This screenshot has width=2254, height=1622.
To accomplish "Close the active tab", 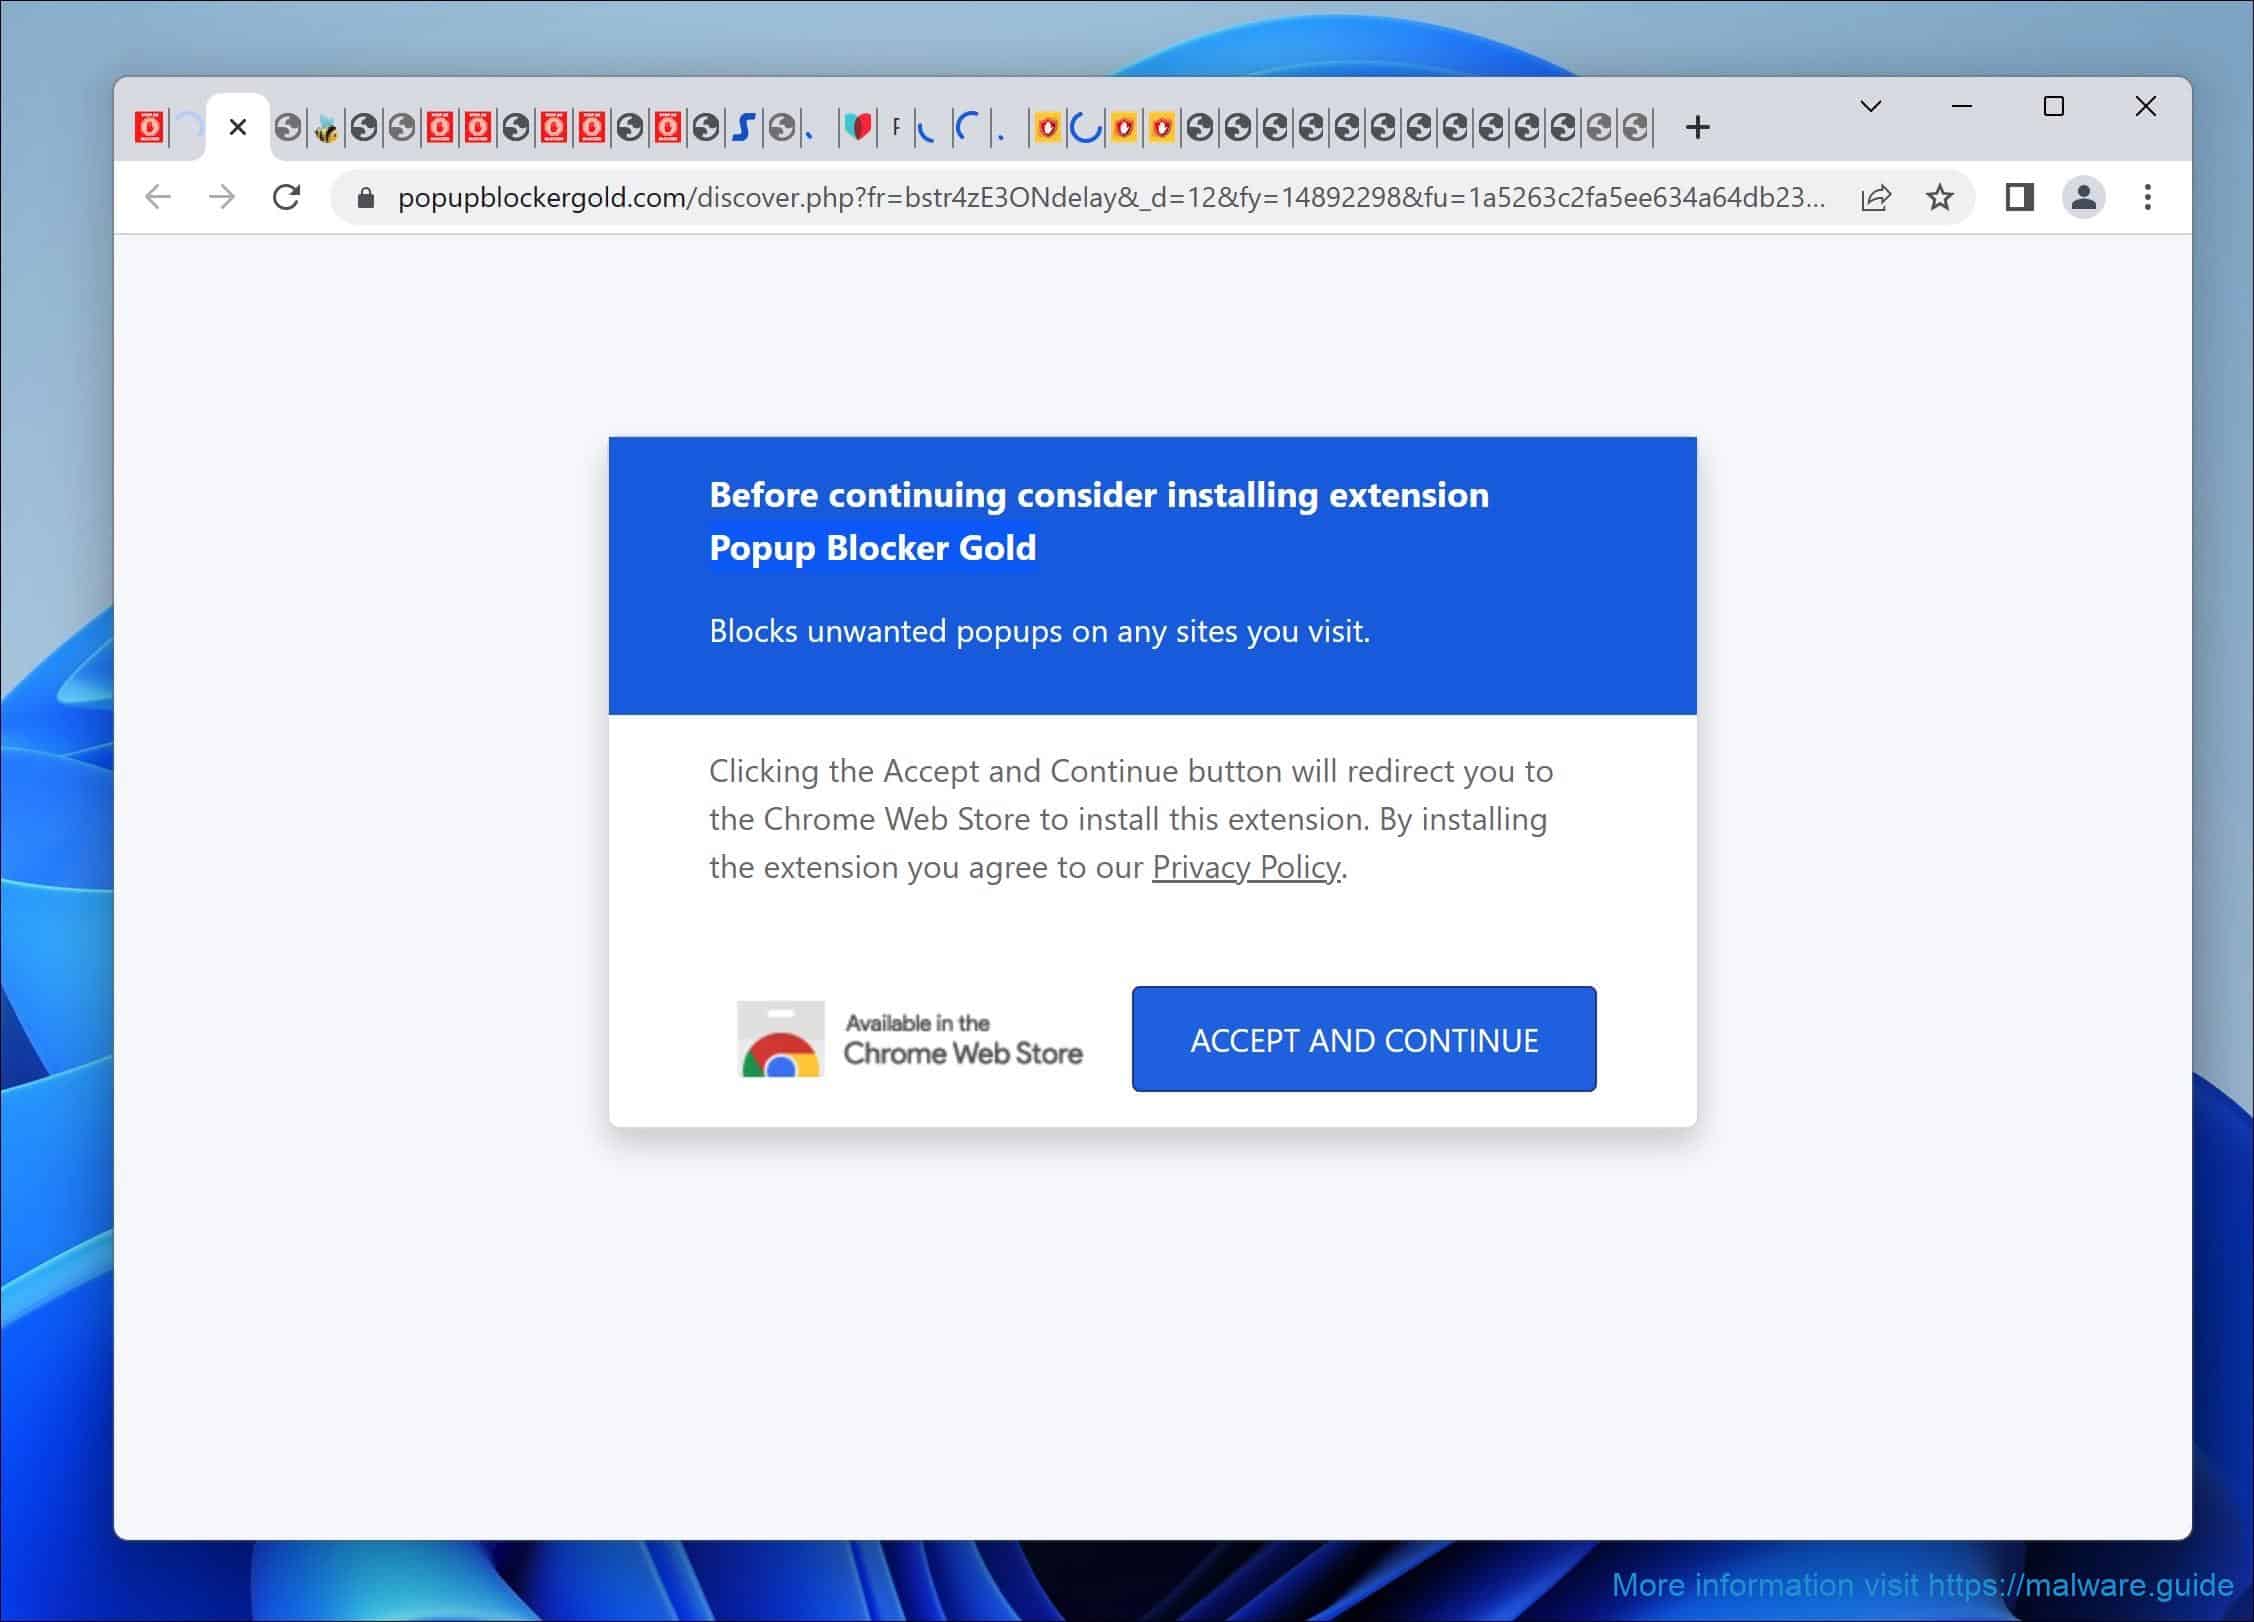I will pyautogui.click(x=237, y=127).
